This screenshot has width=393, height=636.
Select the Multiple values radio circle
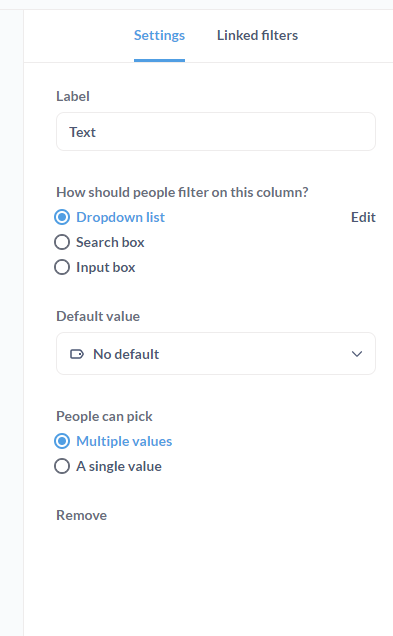[62, 441]
